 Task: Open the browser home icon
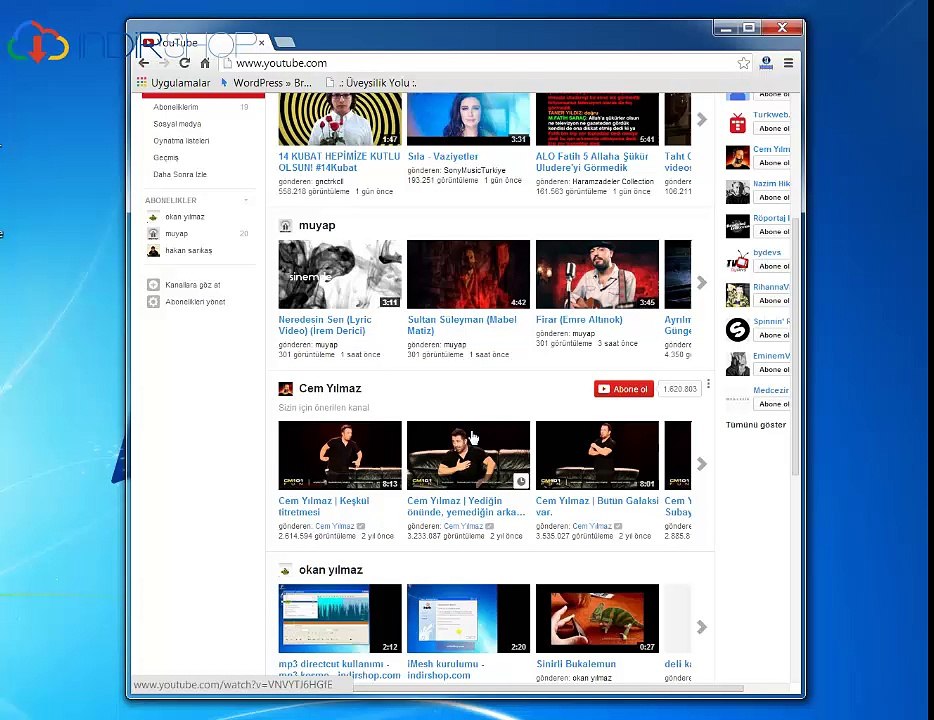(x=205, y=63)
